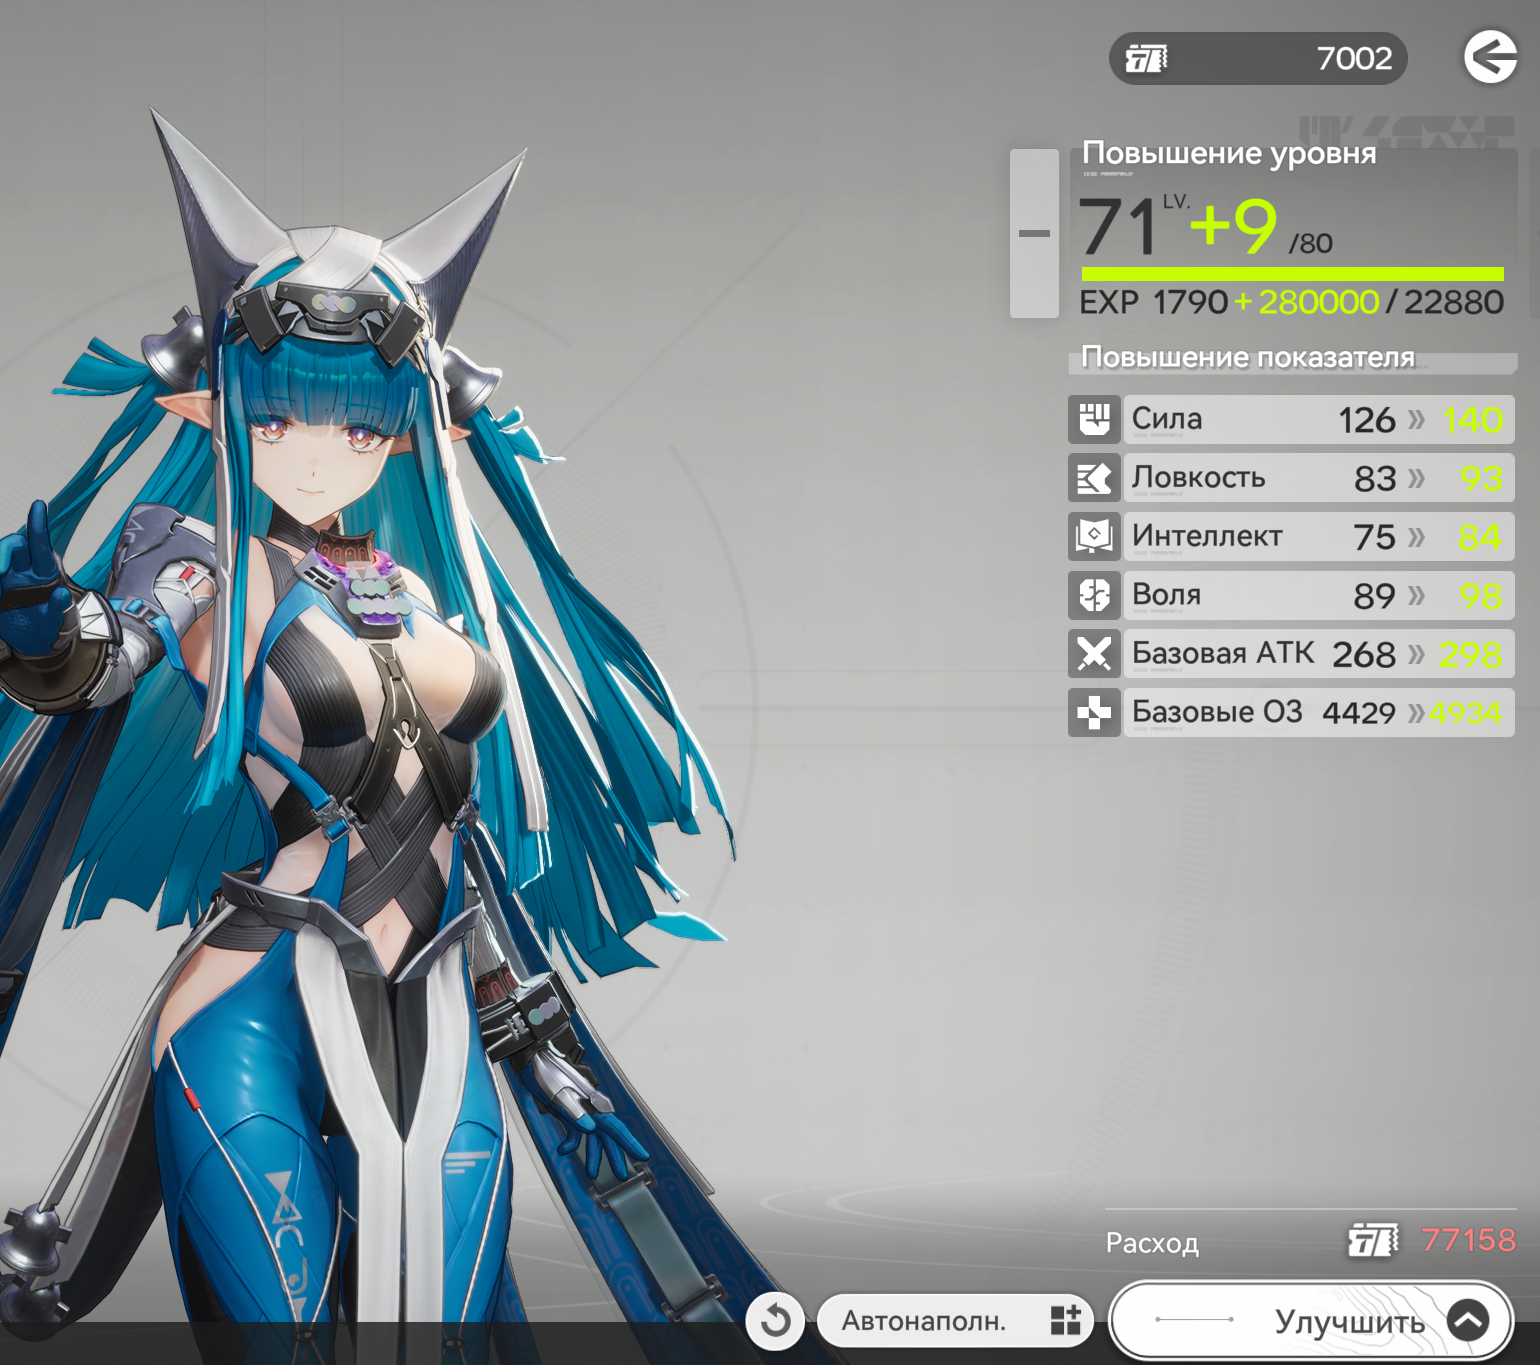Viewport: 1540px width, 1365px height.
Task: Click the Расход cost label
Action: (1152, 1243)
